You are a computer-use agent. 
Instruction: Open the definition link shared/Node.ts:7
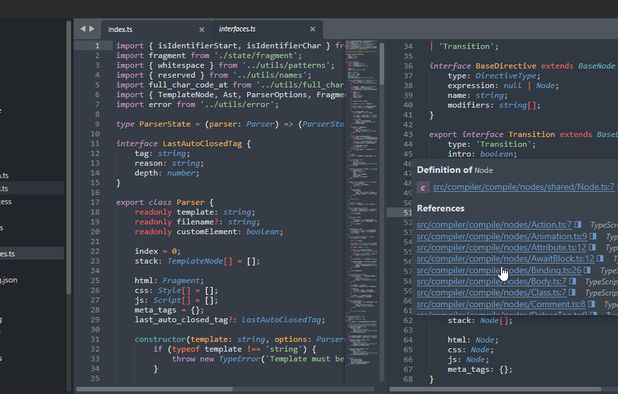pos(523,187)
